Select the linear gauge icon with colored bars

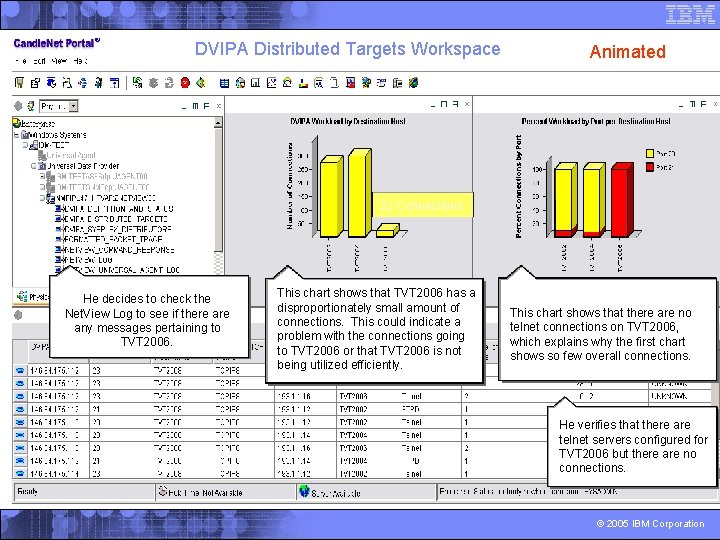click(303, 83)
